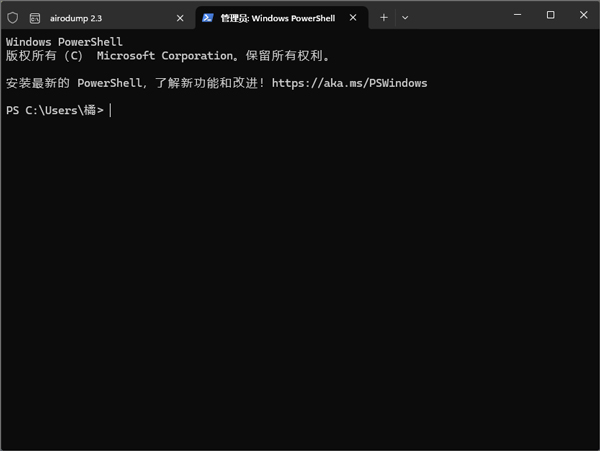This screenshot has height=451, width=600.
Task: Click the PowerShell tab's blue icon
Action: point(207,18)
